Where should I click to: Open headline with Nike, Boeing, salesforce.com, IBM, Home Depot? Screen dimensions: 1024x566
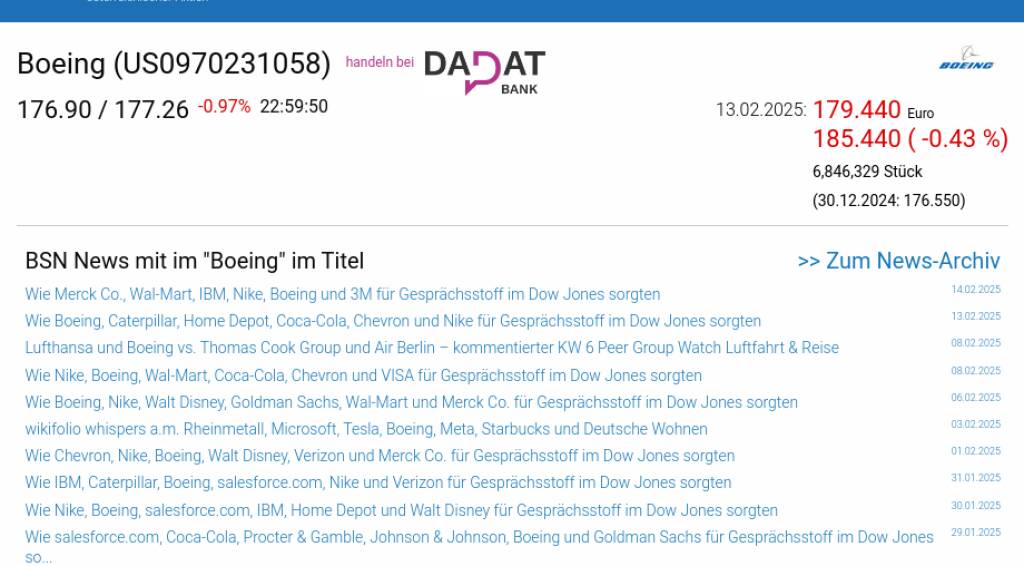401,510
